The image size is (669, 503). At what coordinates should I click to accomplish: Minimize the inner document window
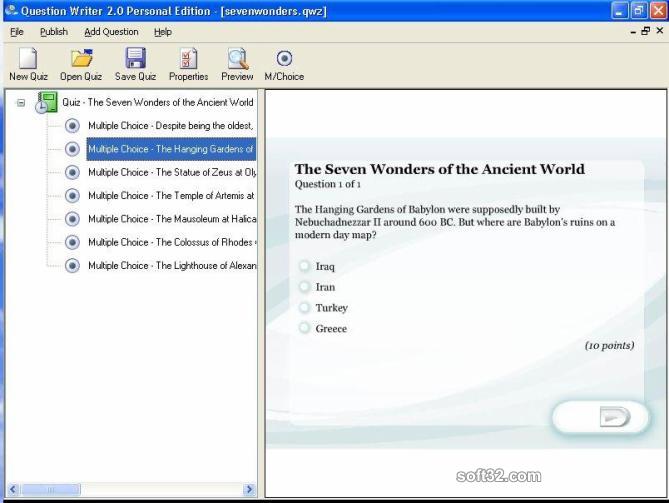pos(633,32)
